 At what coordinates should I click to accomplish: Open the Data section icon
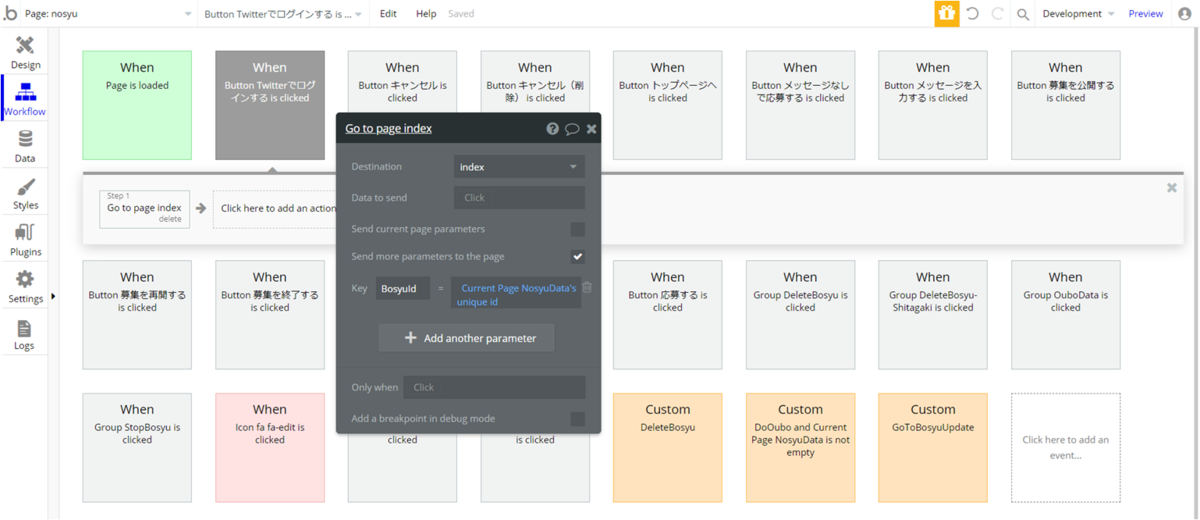pos(25,146)
